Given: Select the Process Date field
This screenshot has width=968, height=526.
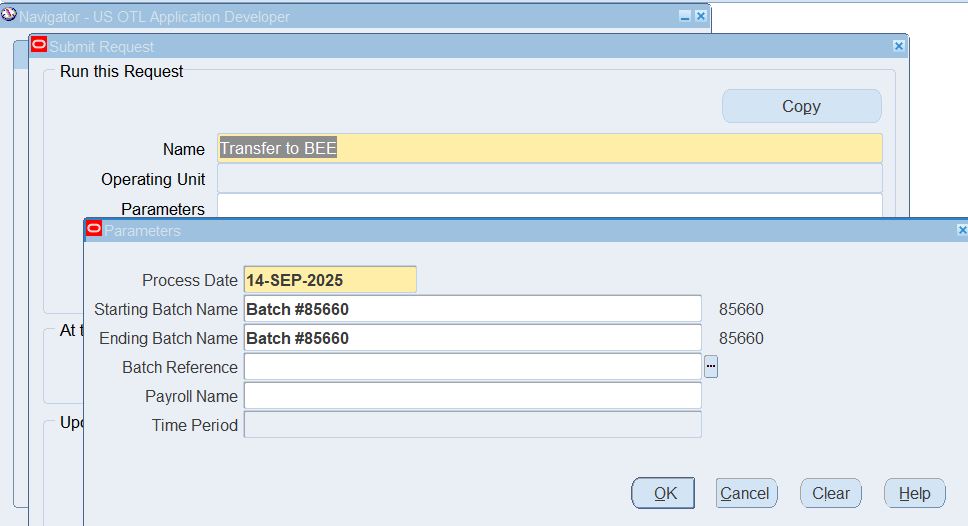Looking at the screenshot, I should click(x=330, y=280).
